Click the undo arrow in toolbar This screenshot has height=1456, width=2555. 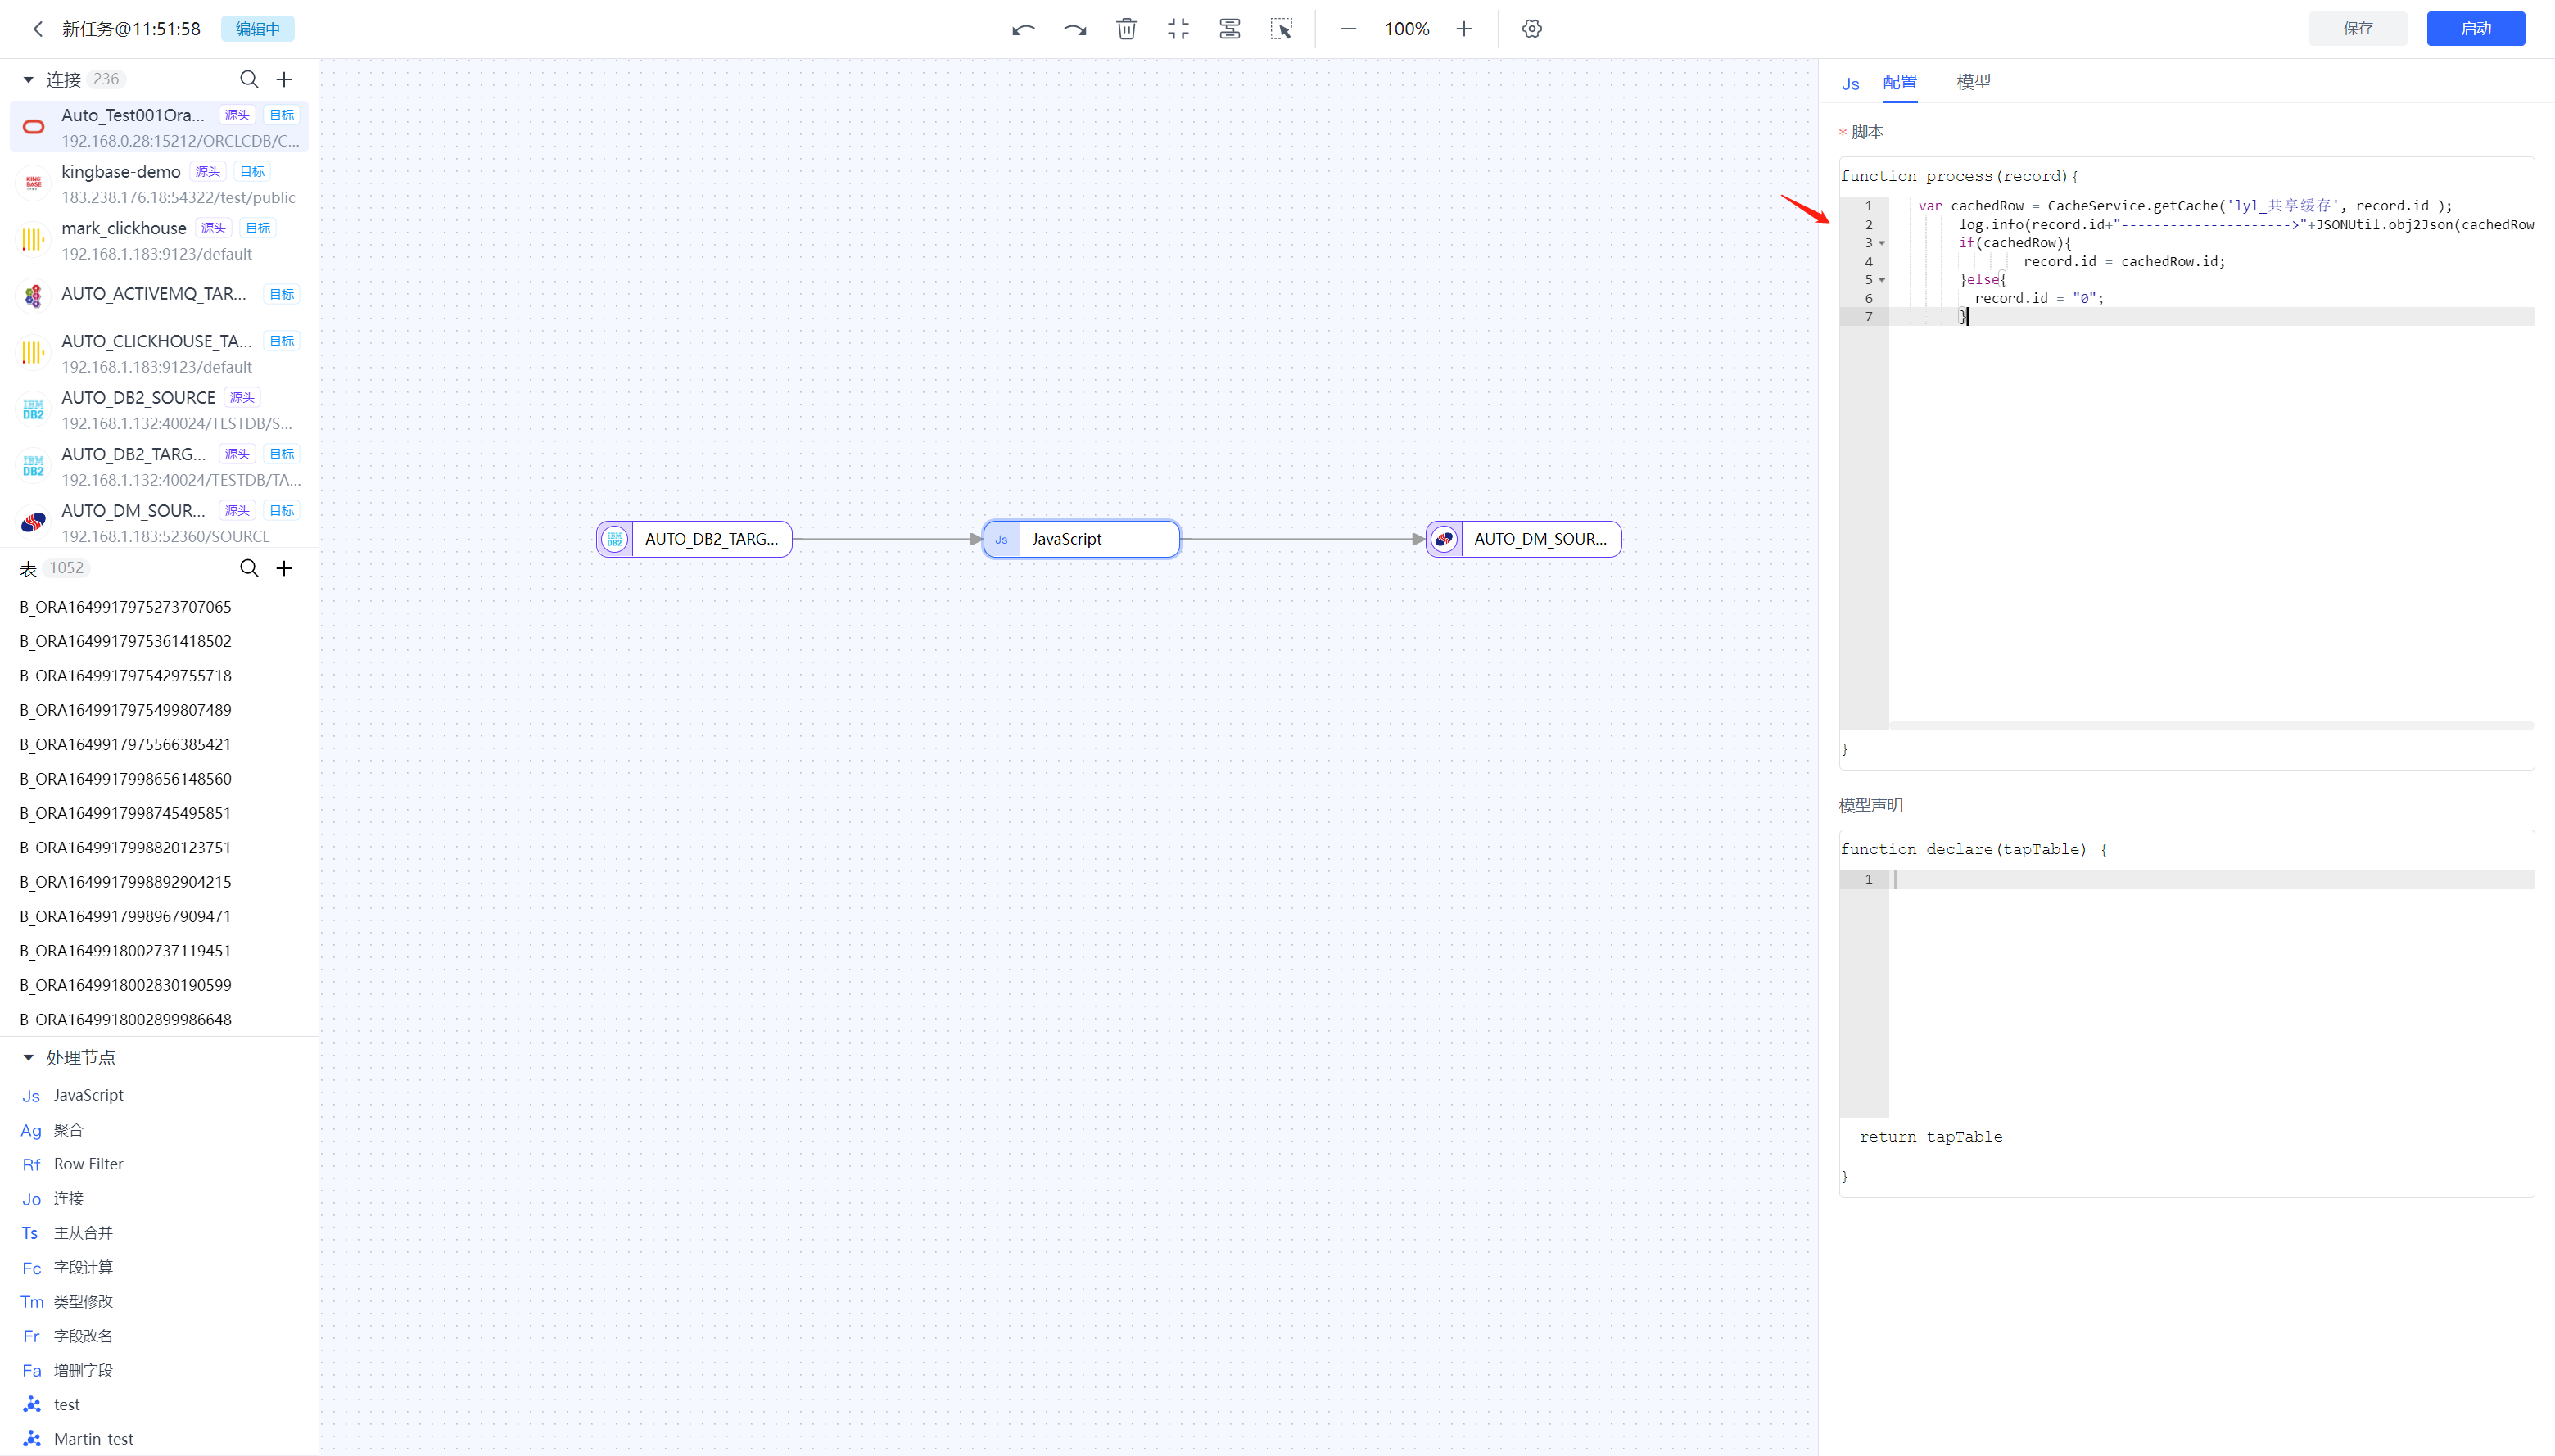pos(1022,29)
